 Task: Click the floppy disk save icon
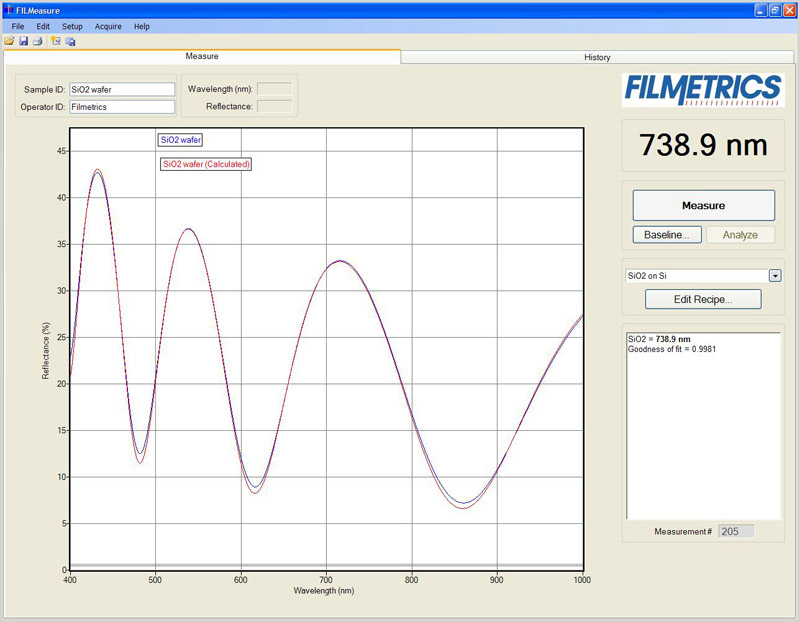coord(23,41)
